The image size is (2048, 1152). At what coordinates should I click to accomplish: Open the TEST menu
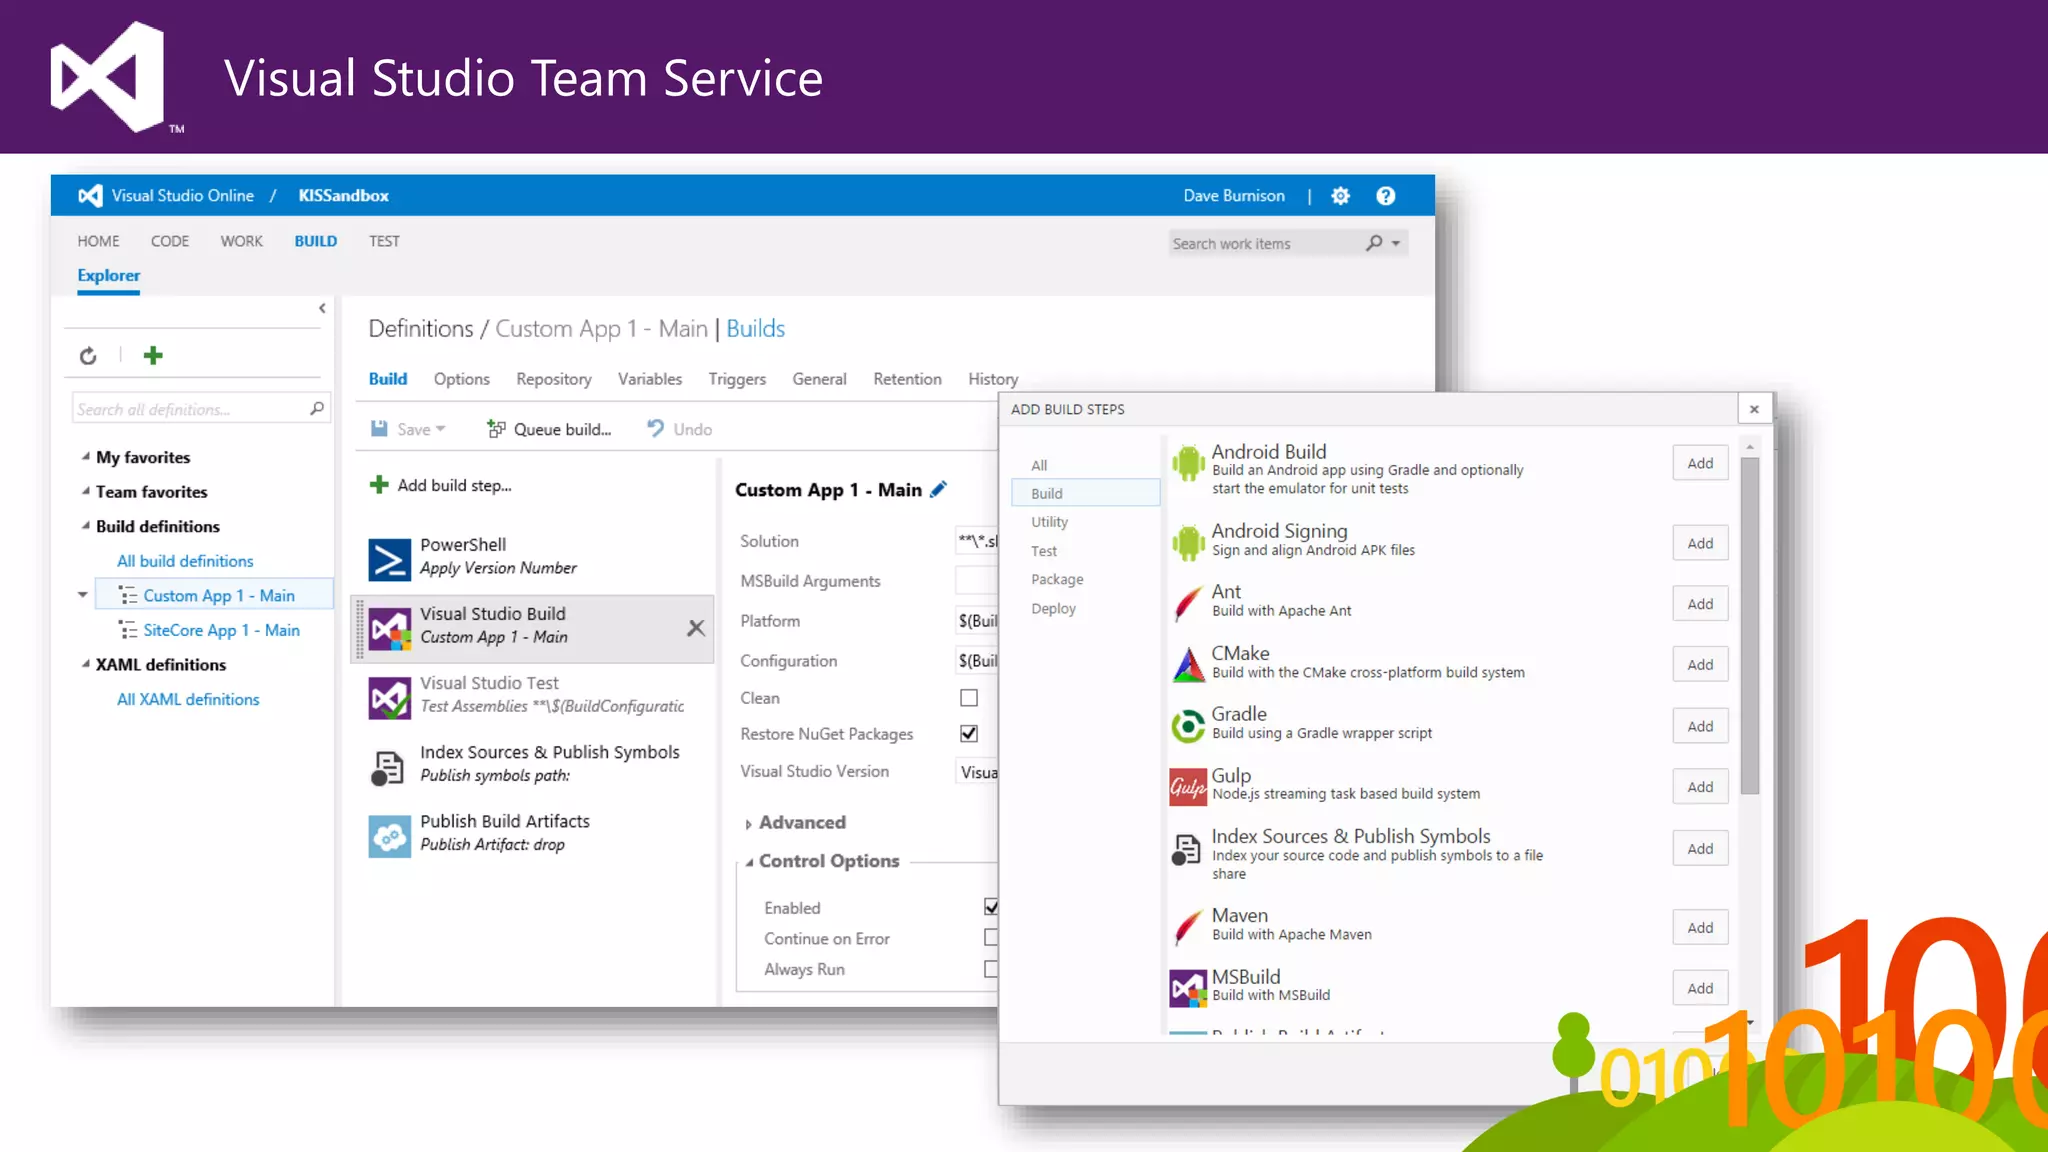coord(384,241)
